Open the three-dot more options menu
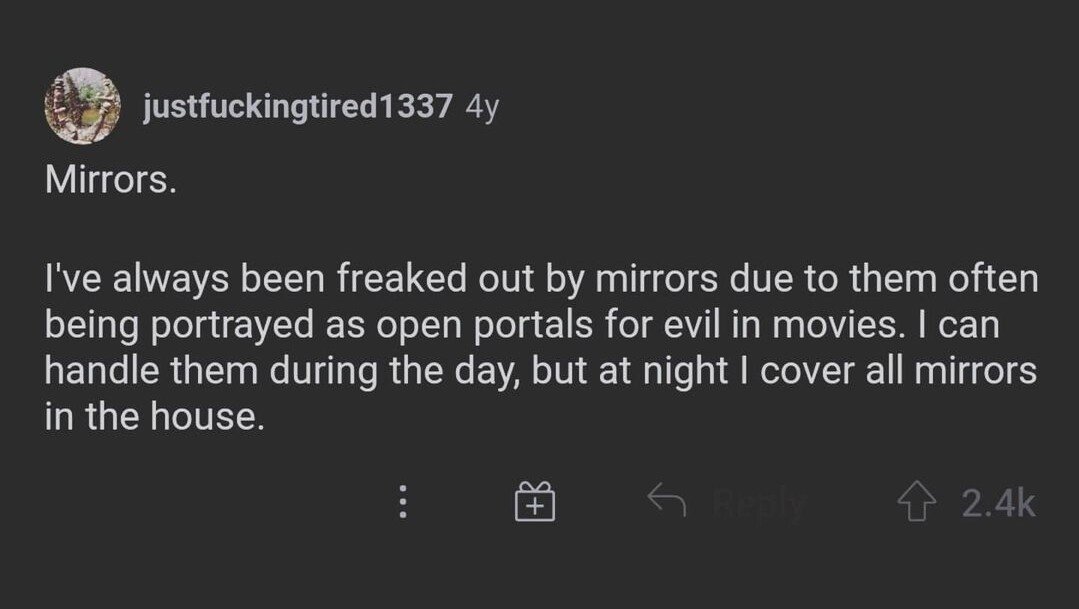This screenshot has width=1079, height=609. click(403, 501)
